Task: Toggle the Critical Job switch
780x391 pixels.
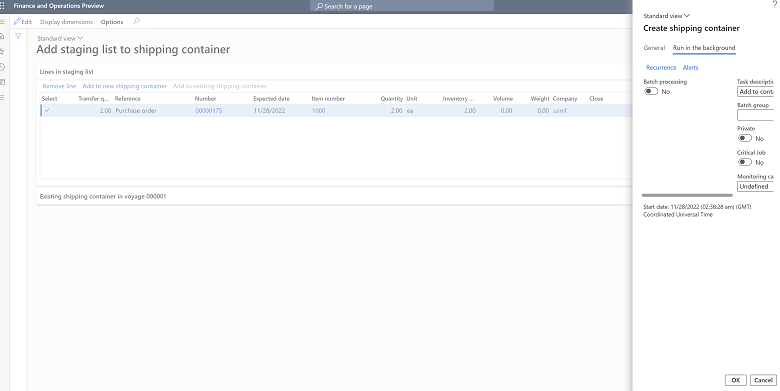Action: click(745, 162)
